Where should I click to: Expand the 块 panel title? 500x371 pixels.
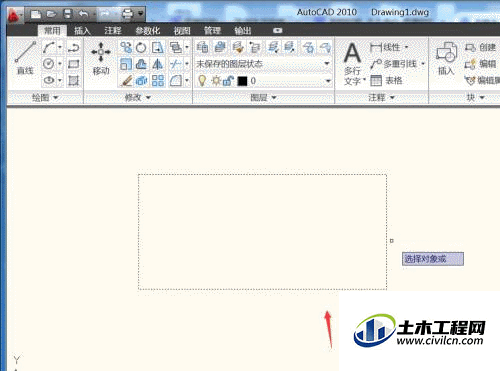tap(475, 98)
